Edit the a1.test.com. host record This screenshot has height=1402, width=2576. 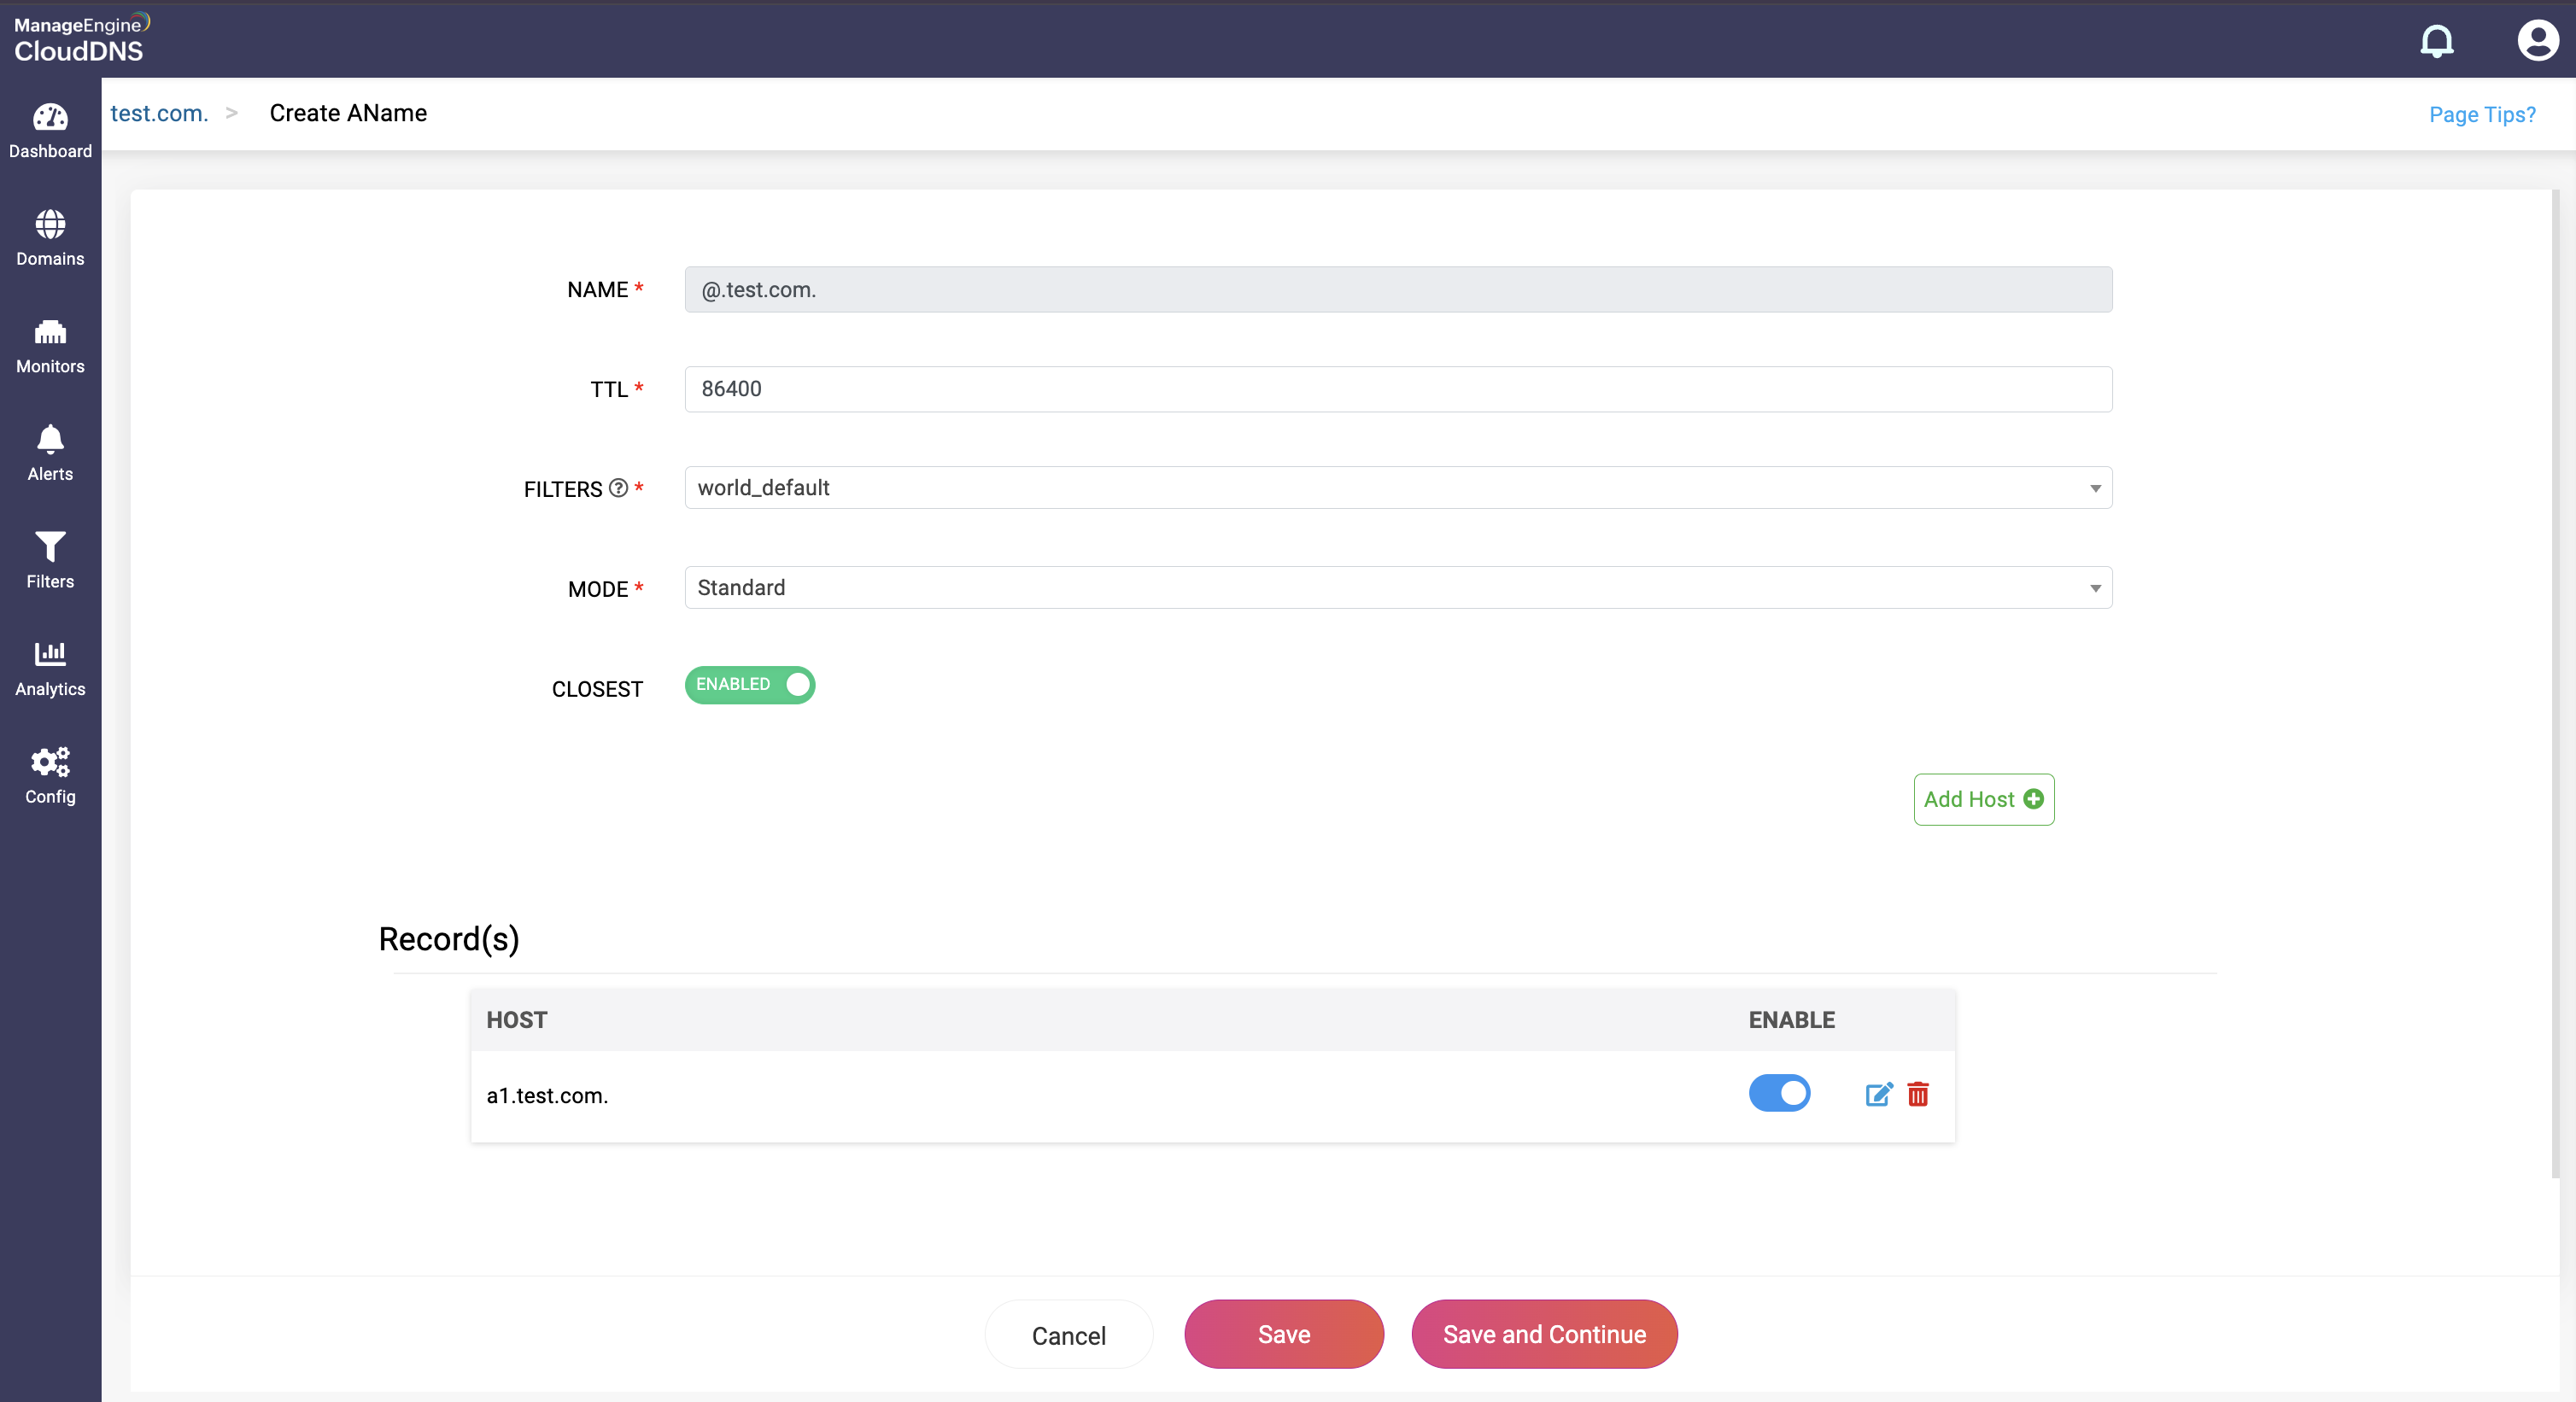pos(1879,1094)
